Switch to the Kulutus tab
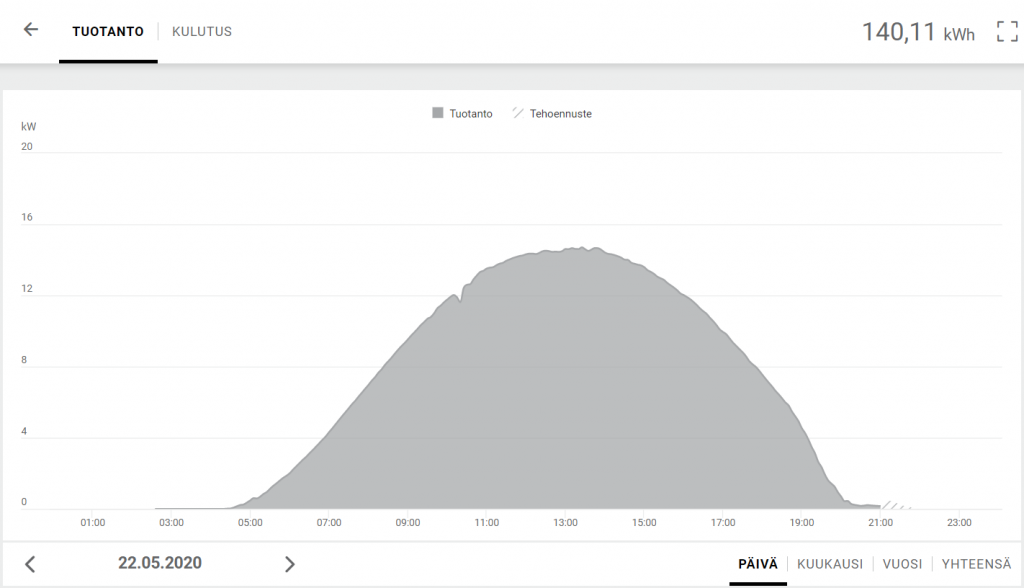The image size is (1024, 588). point(202,31)
